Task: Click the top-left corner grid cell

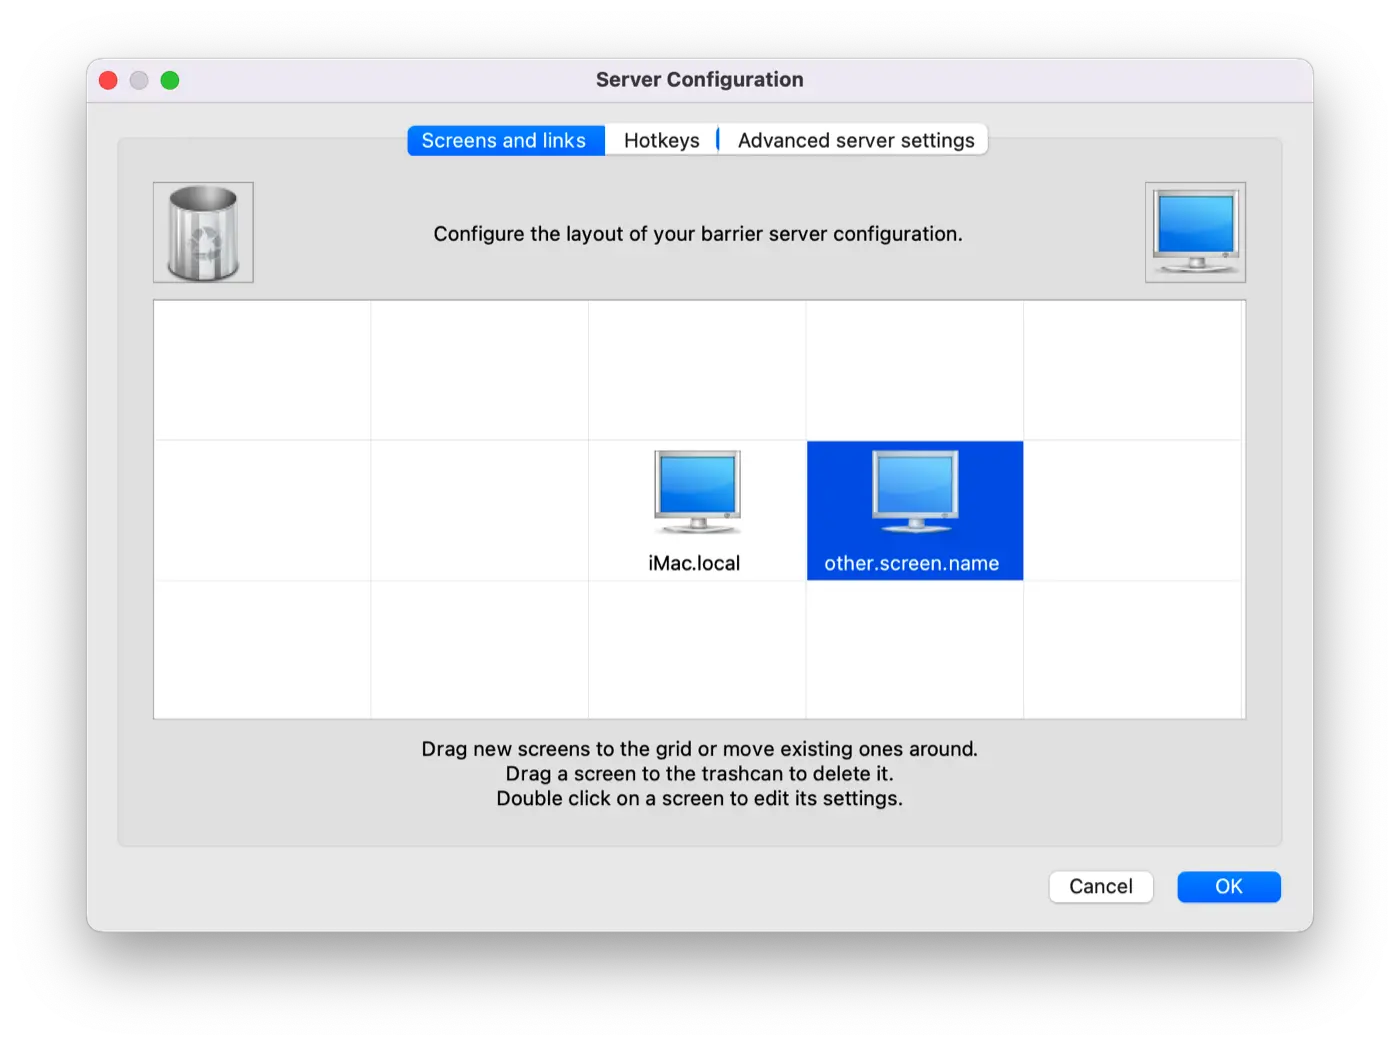Action: tap(262, 370)
